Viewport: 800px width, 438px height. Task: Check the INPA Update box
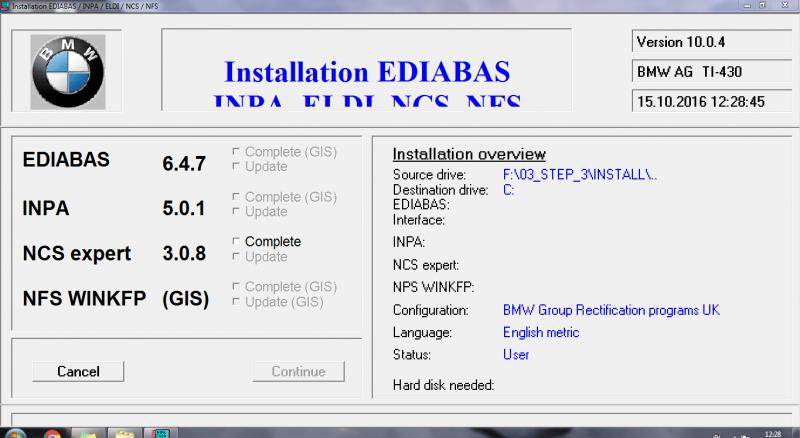[x=236, y=212]
